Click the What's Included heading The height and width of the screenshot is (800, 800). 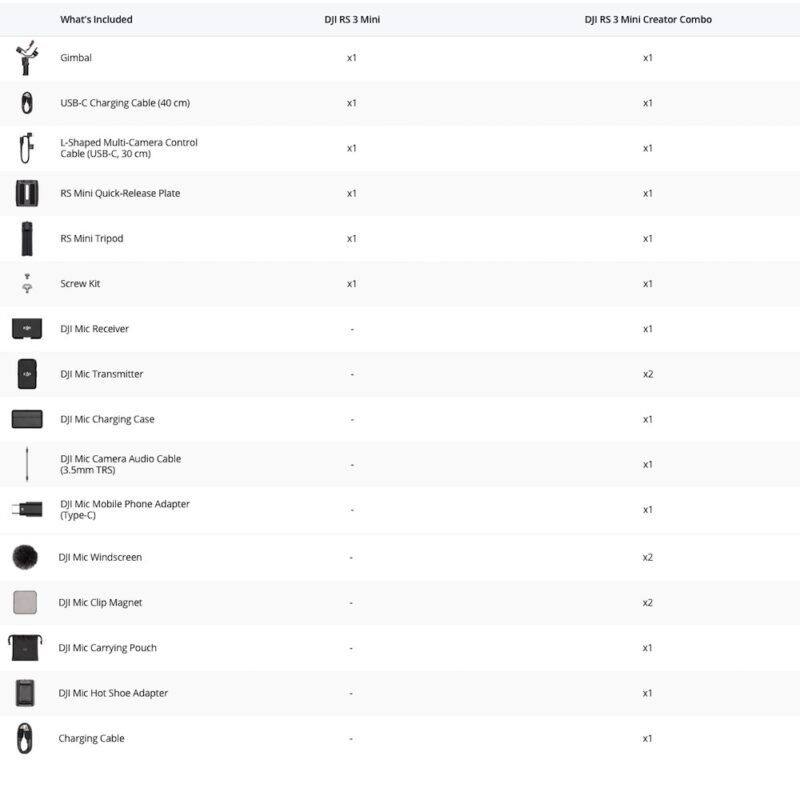[96, 19]
